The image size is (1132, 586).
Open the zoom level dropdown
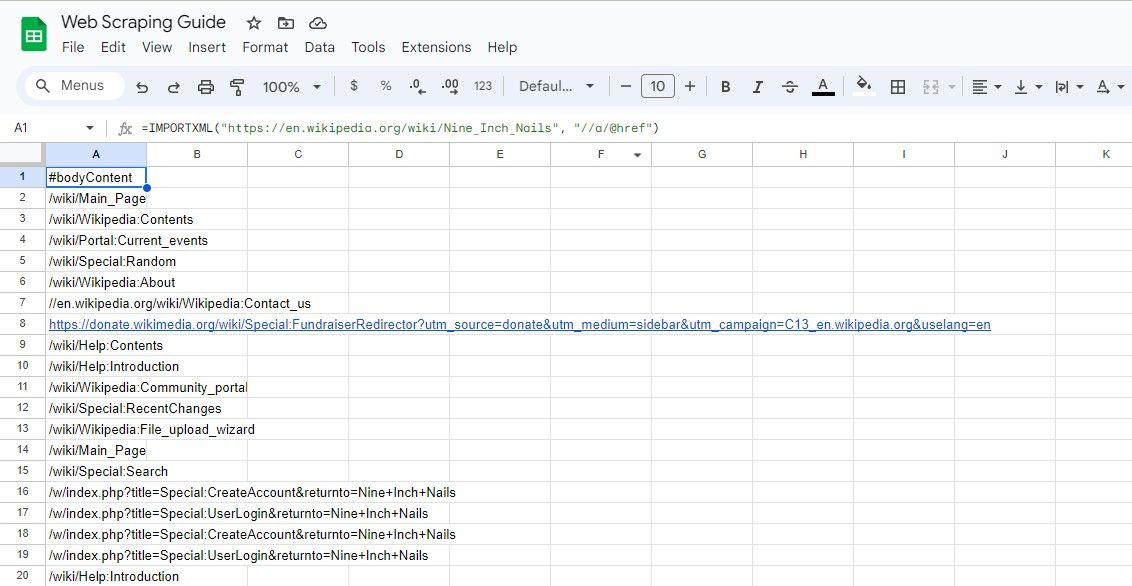290,86
